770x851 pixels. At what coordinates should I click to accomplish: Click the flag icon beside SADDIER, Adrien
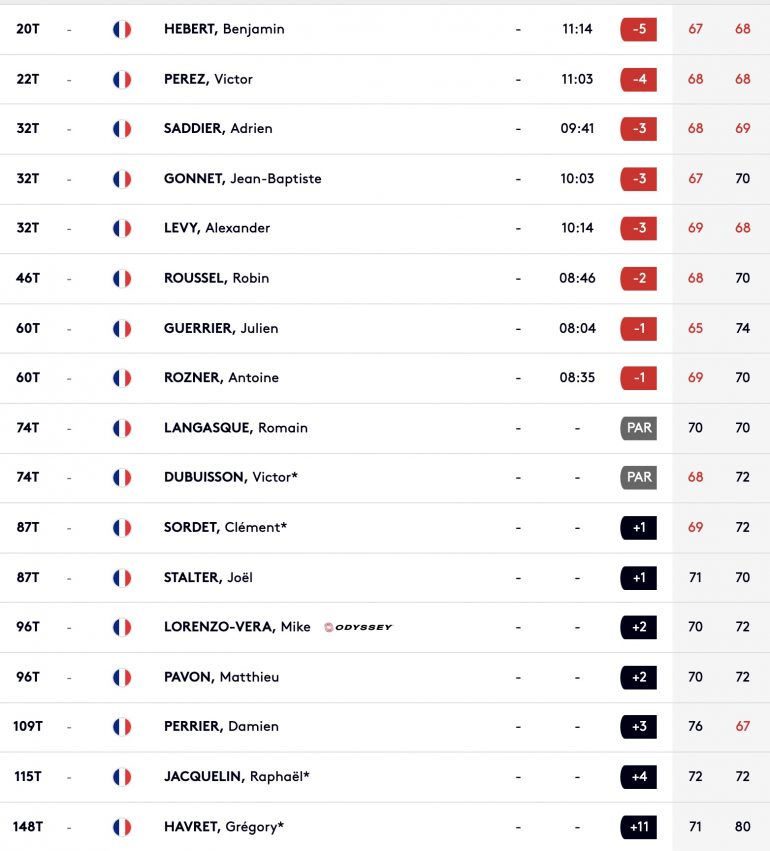click(122, 129)
